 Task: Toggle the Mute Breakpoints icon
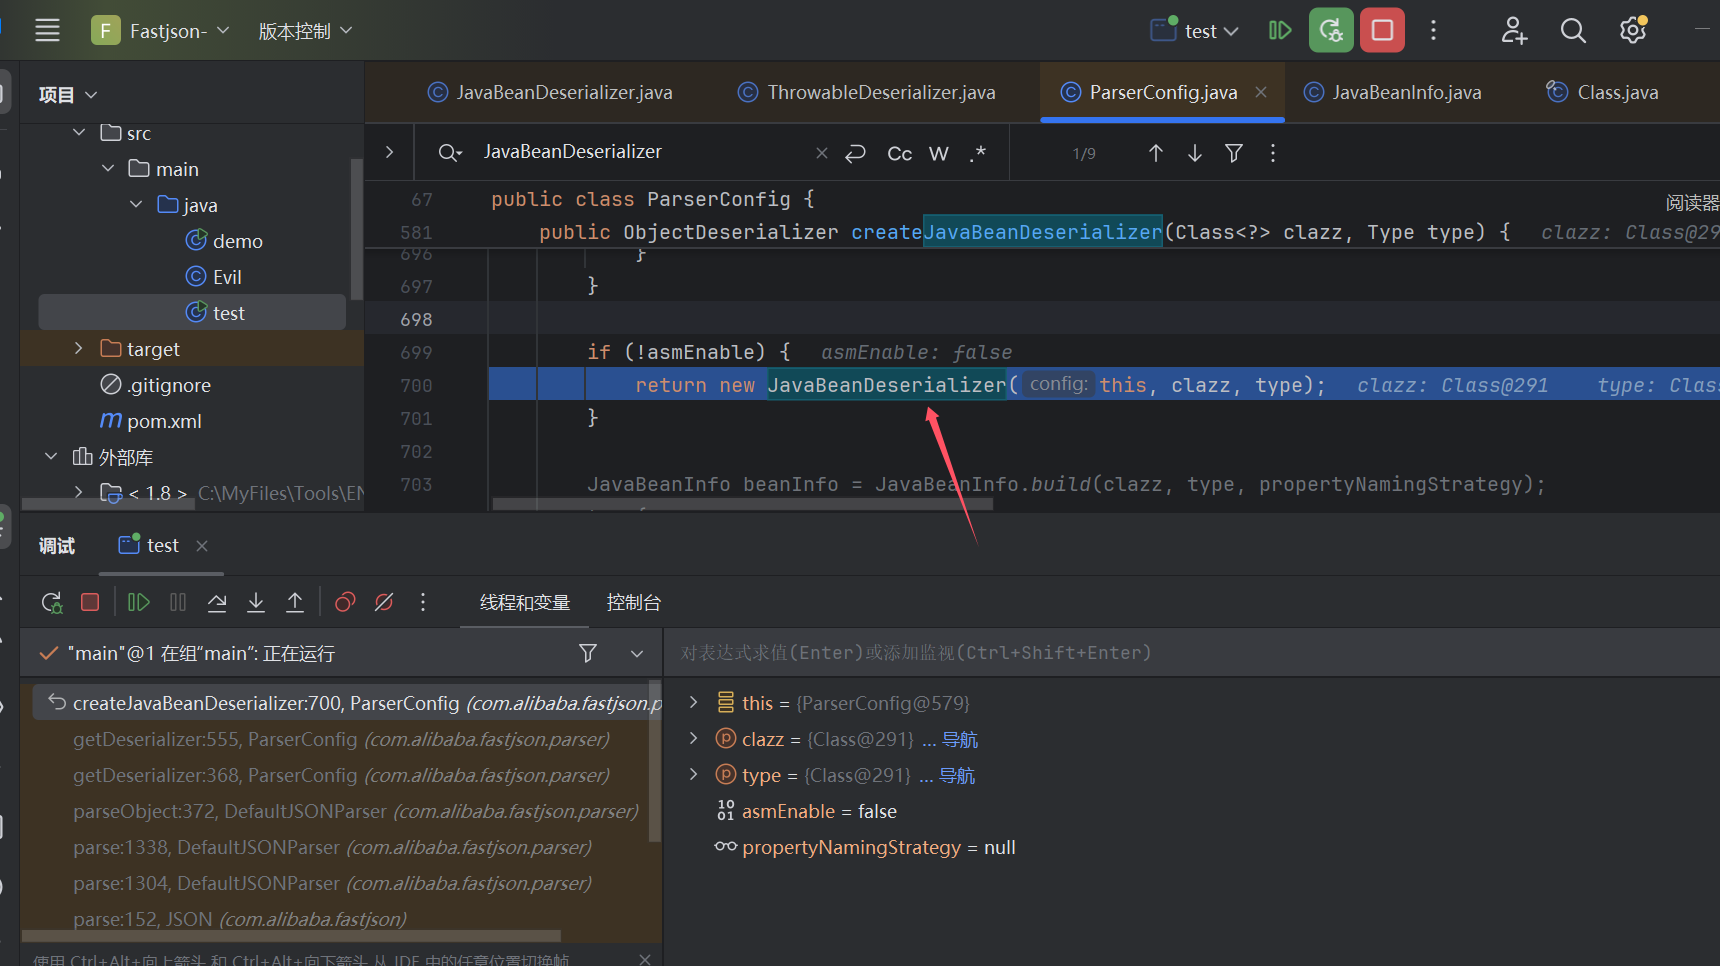click(x=384, y=602)
